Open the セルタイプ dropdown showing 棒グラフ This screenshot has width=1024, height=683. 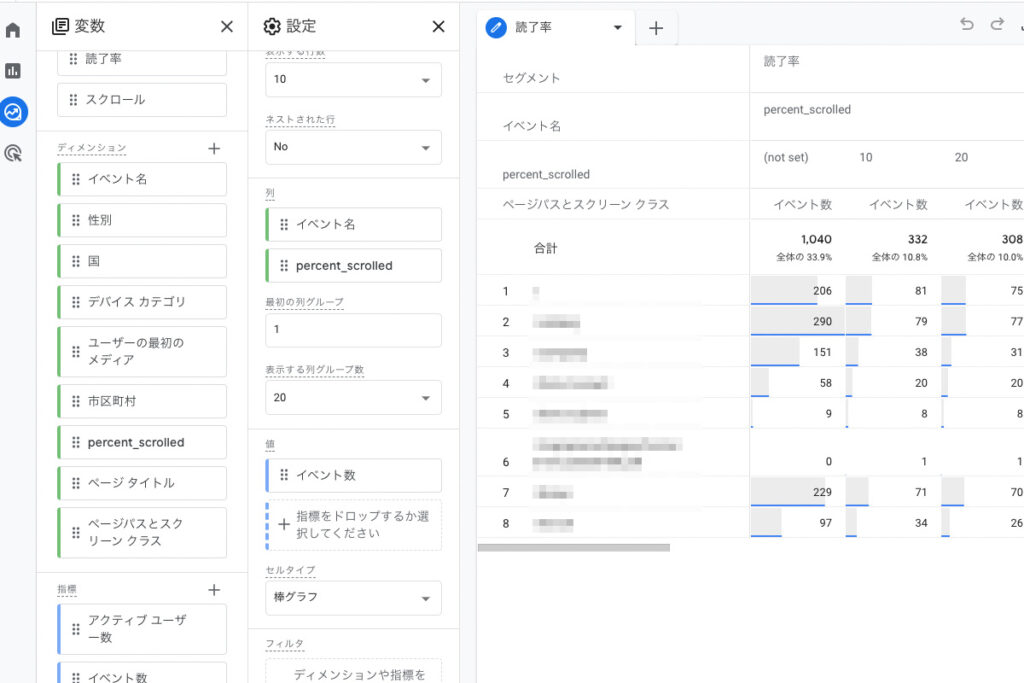(353, 597)
